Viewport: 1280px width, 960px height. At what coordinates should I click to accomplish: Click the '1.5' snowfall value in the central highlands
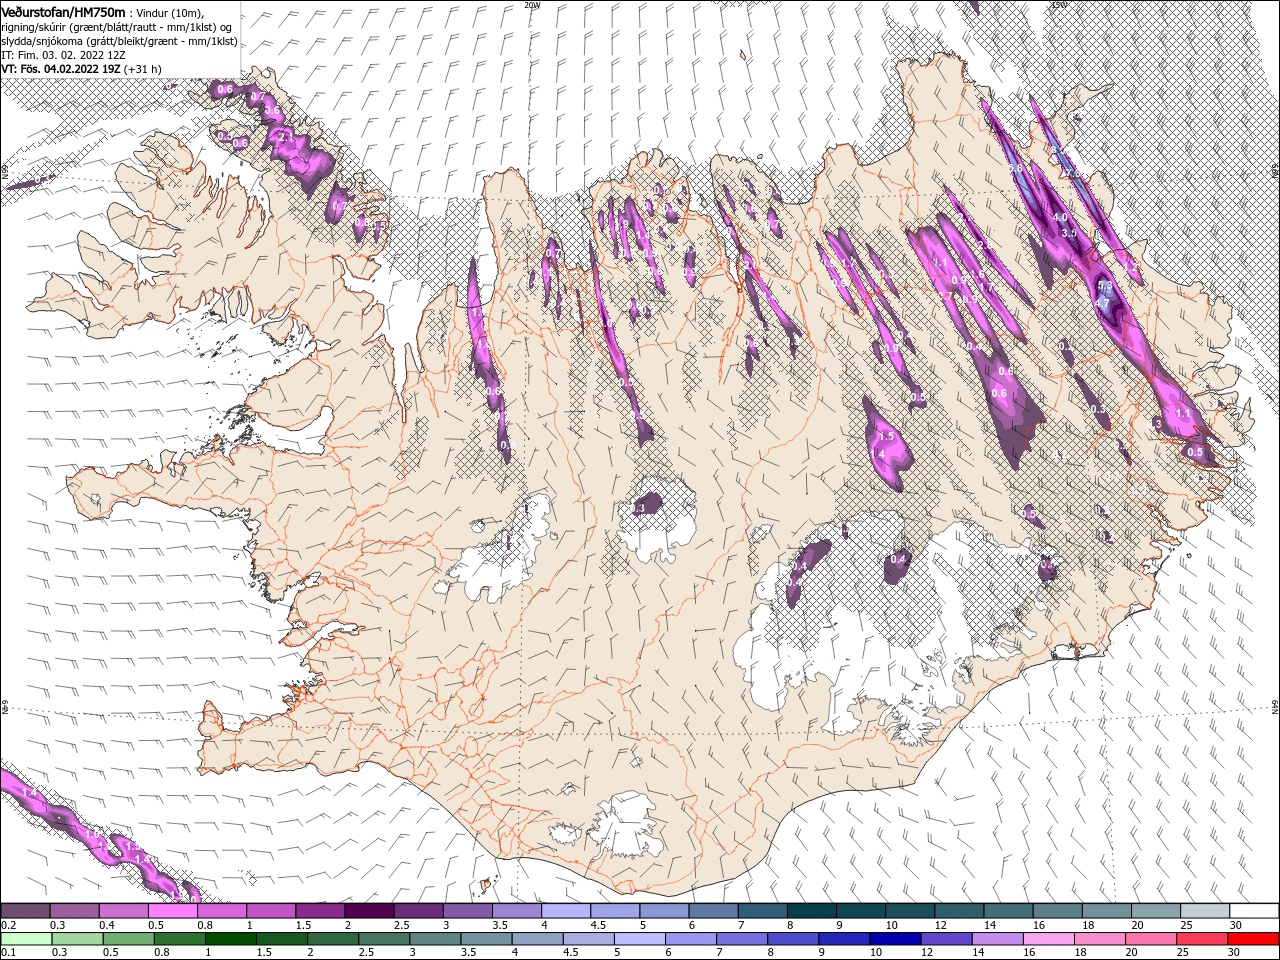point(885,437)
